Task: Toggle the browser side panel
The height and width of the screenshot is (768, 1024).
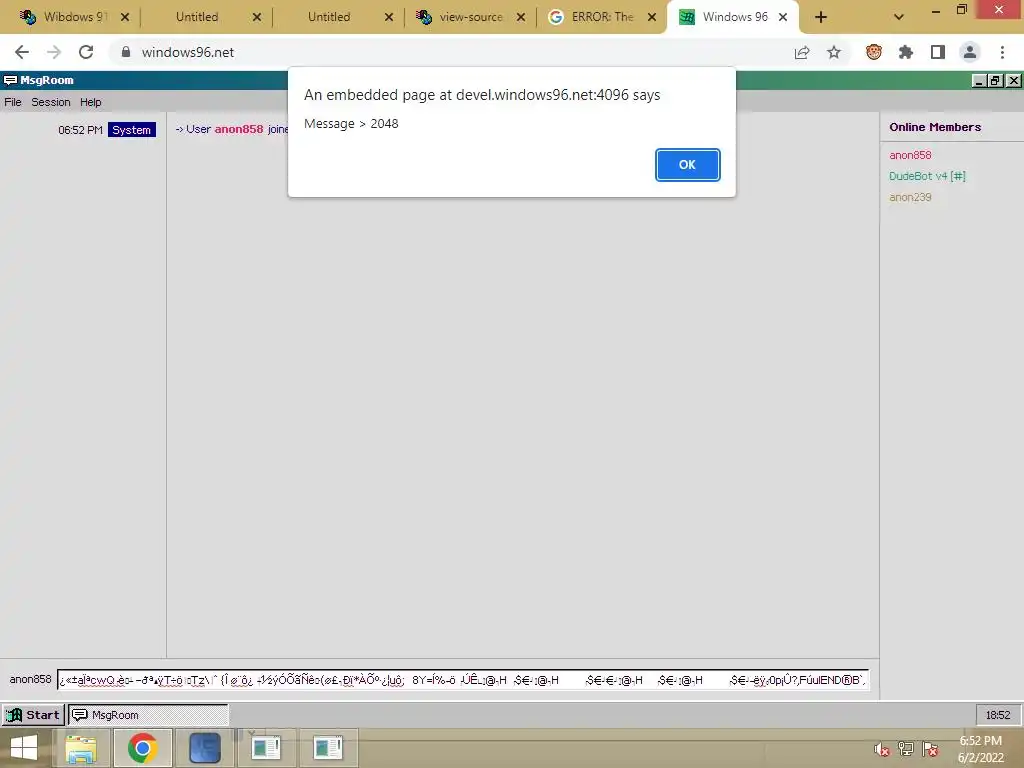Action: click(938, 52)
